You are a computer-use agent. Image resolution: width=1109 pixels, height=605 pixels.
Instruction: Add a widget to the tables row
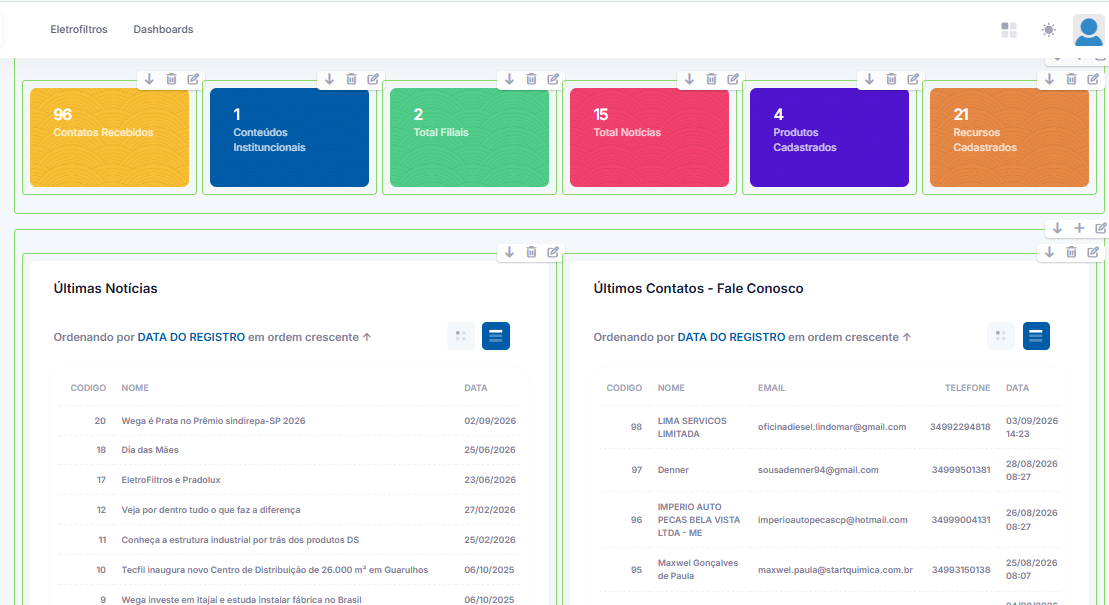pyautogui.click(x=1079, y=229)
